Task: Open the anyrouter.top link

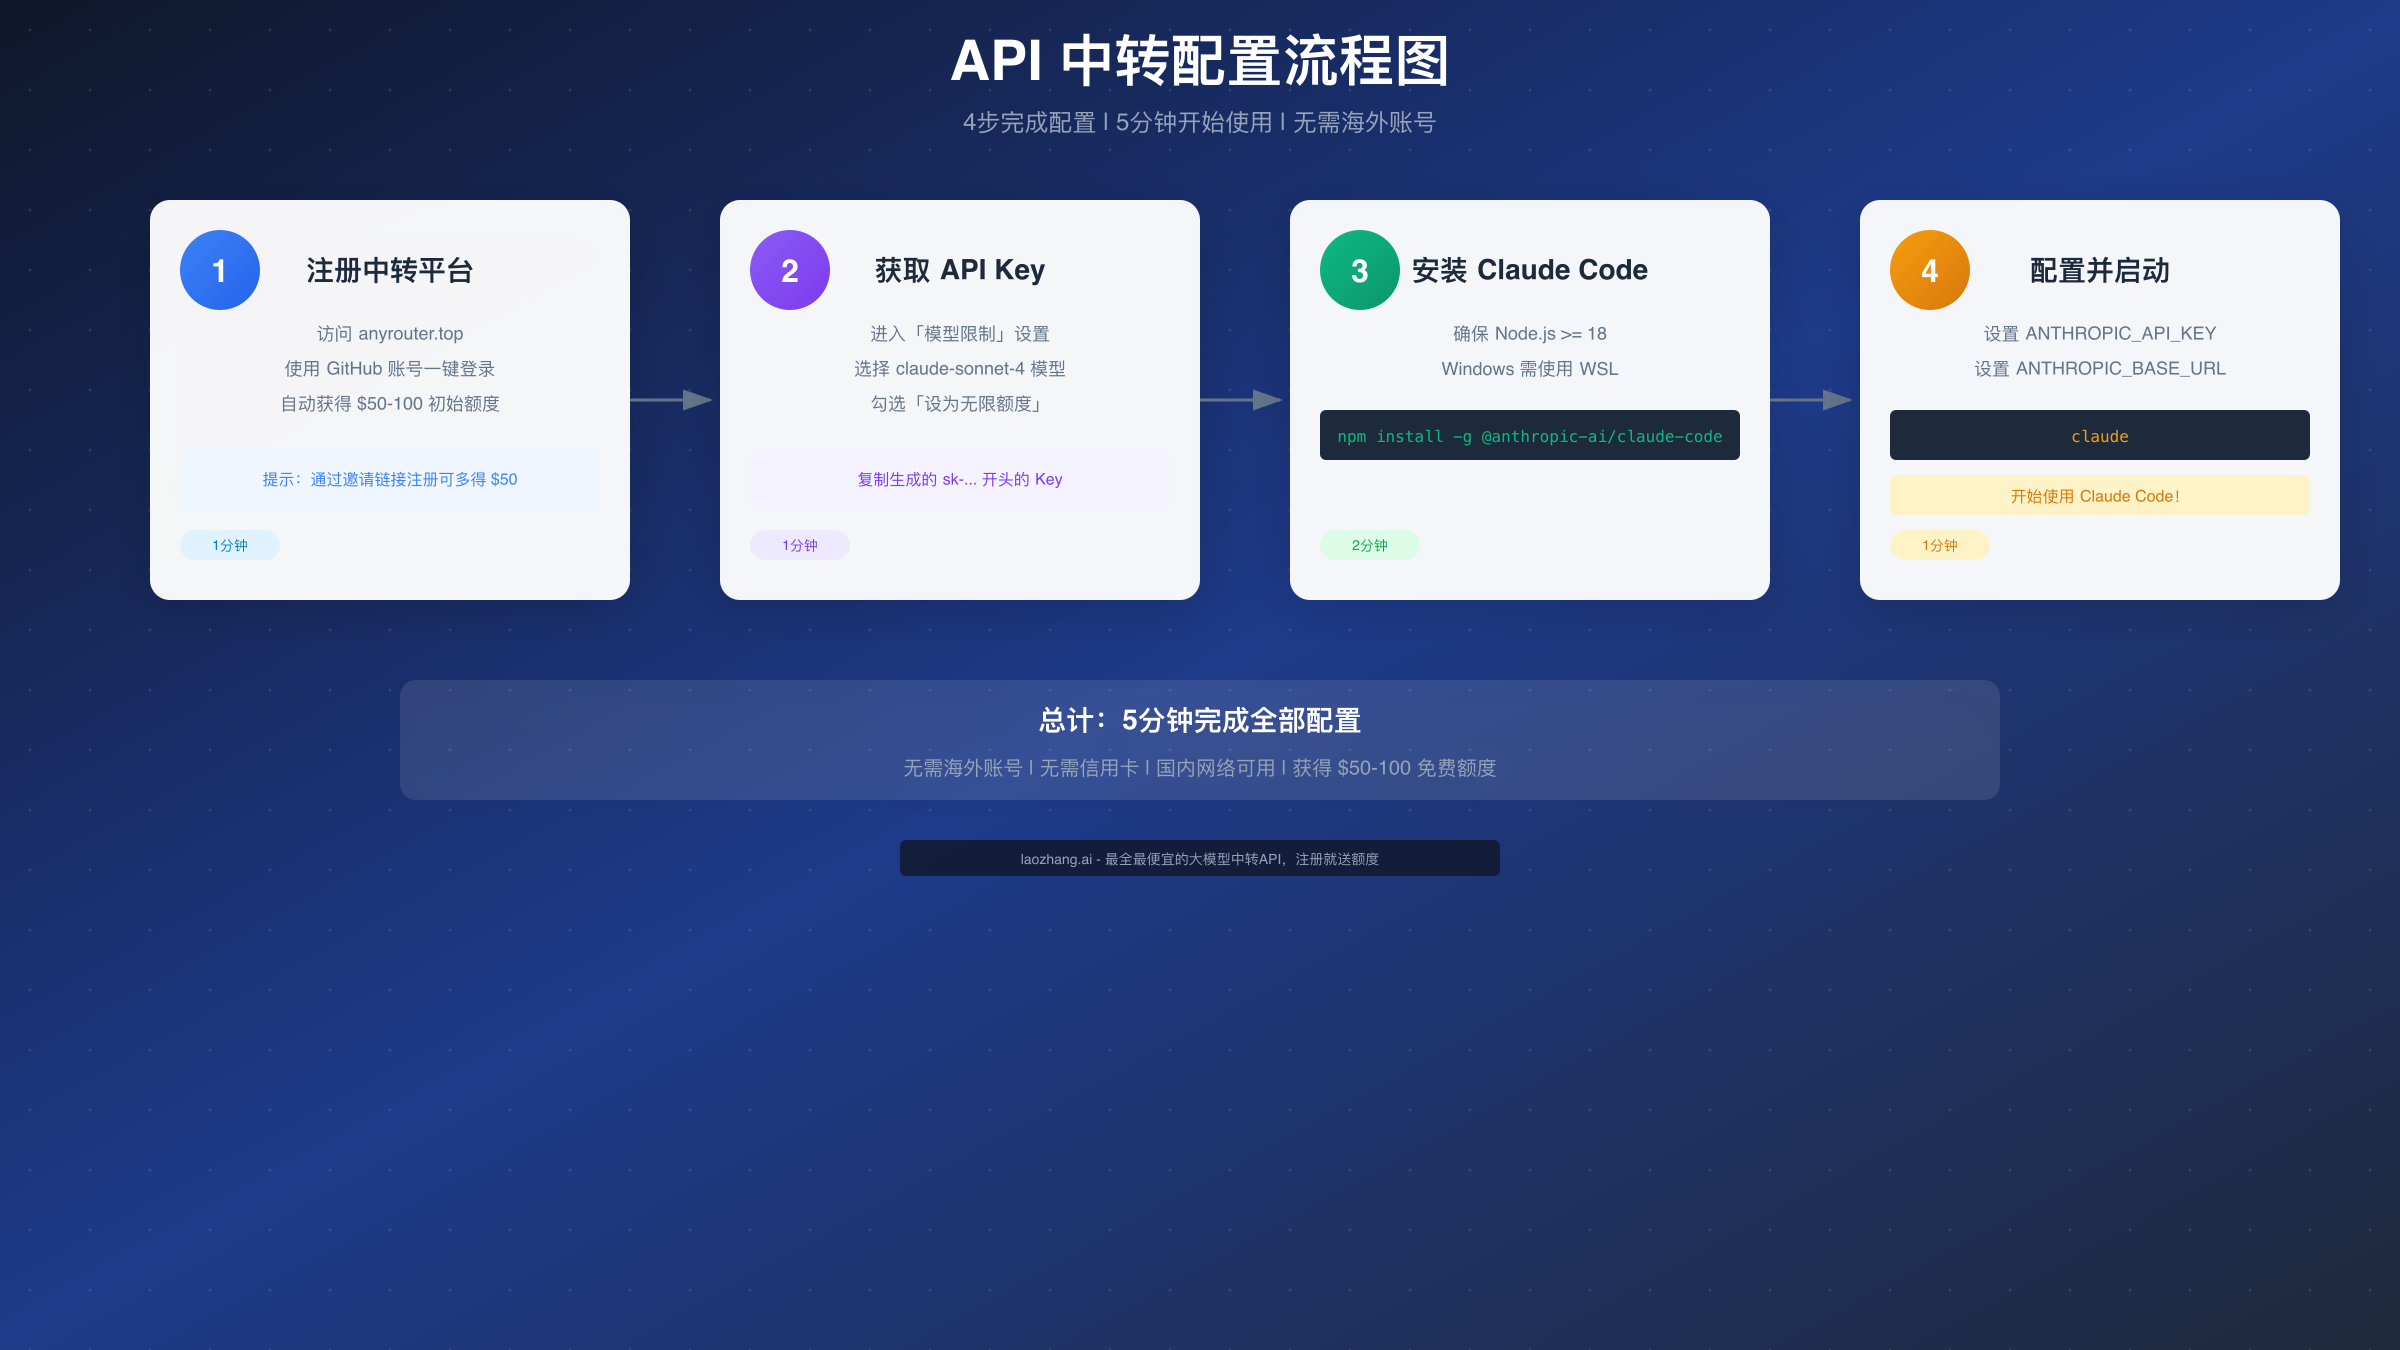Action: (x=389, y=333)
